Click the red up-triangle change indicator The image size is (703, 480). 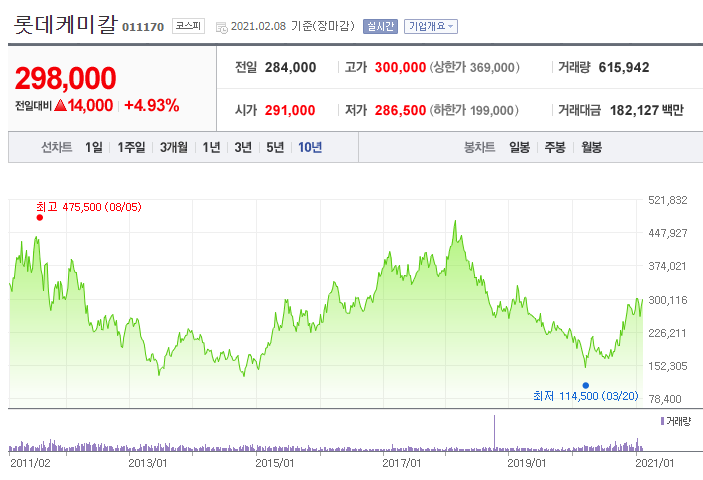[60, 106]
